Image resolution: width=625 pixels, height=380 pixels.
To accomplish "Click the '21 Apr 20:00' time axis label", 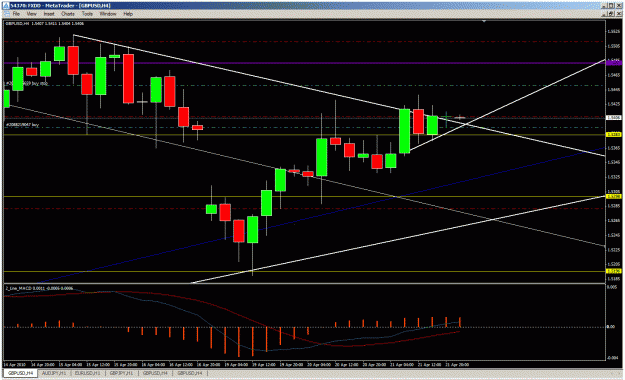I will [457, 364].
